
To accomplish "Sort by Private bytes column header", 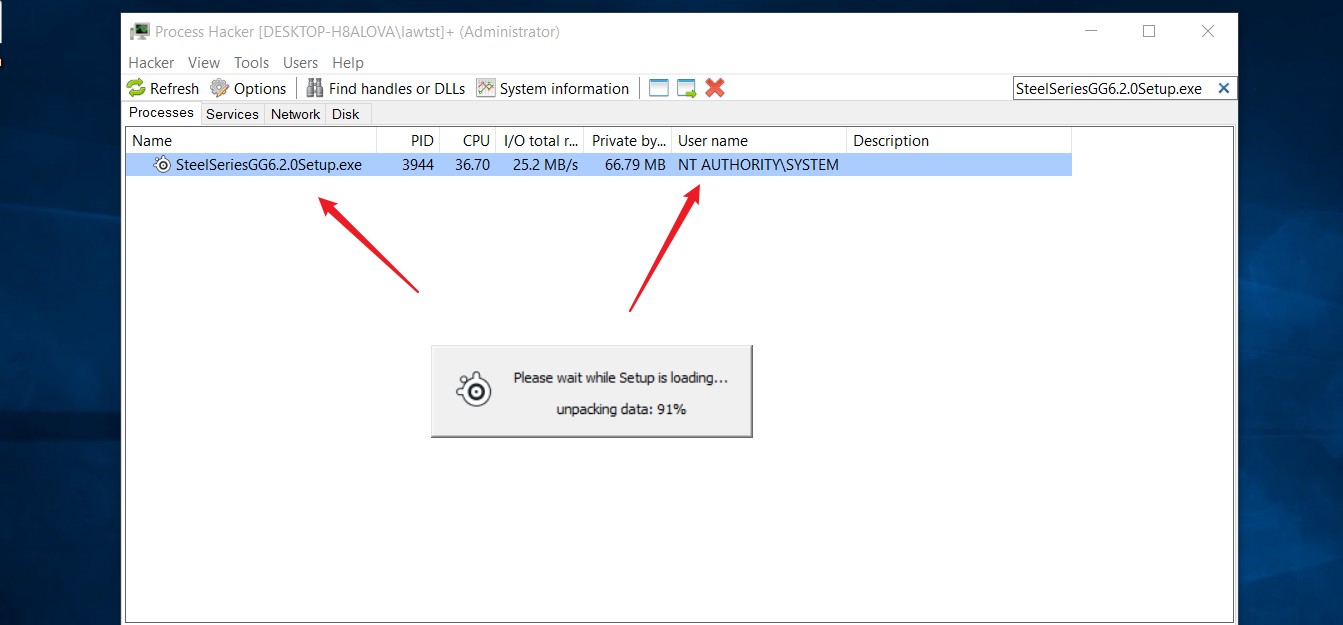I will tap(628, 141).
